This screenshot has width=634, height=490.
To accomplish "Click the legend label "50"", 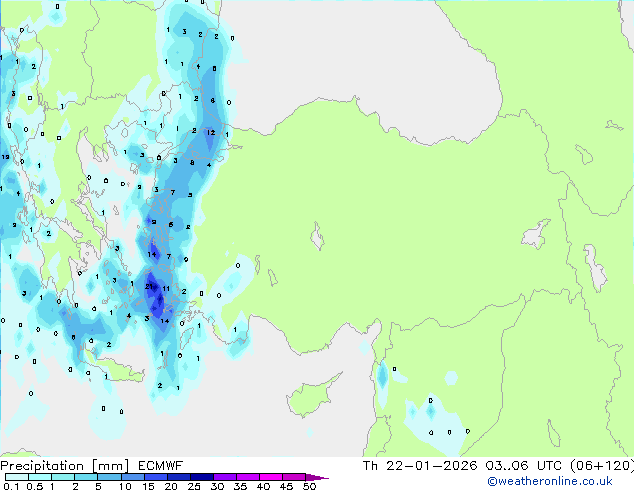I will pyautogui.click(x=309, y=486).
